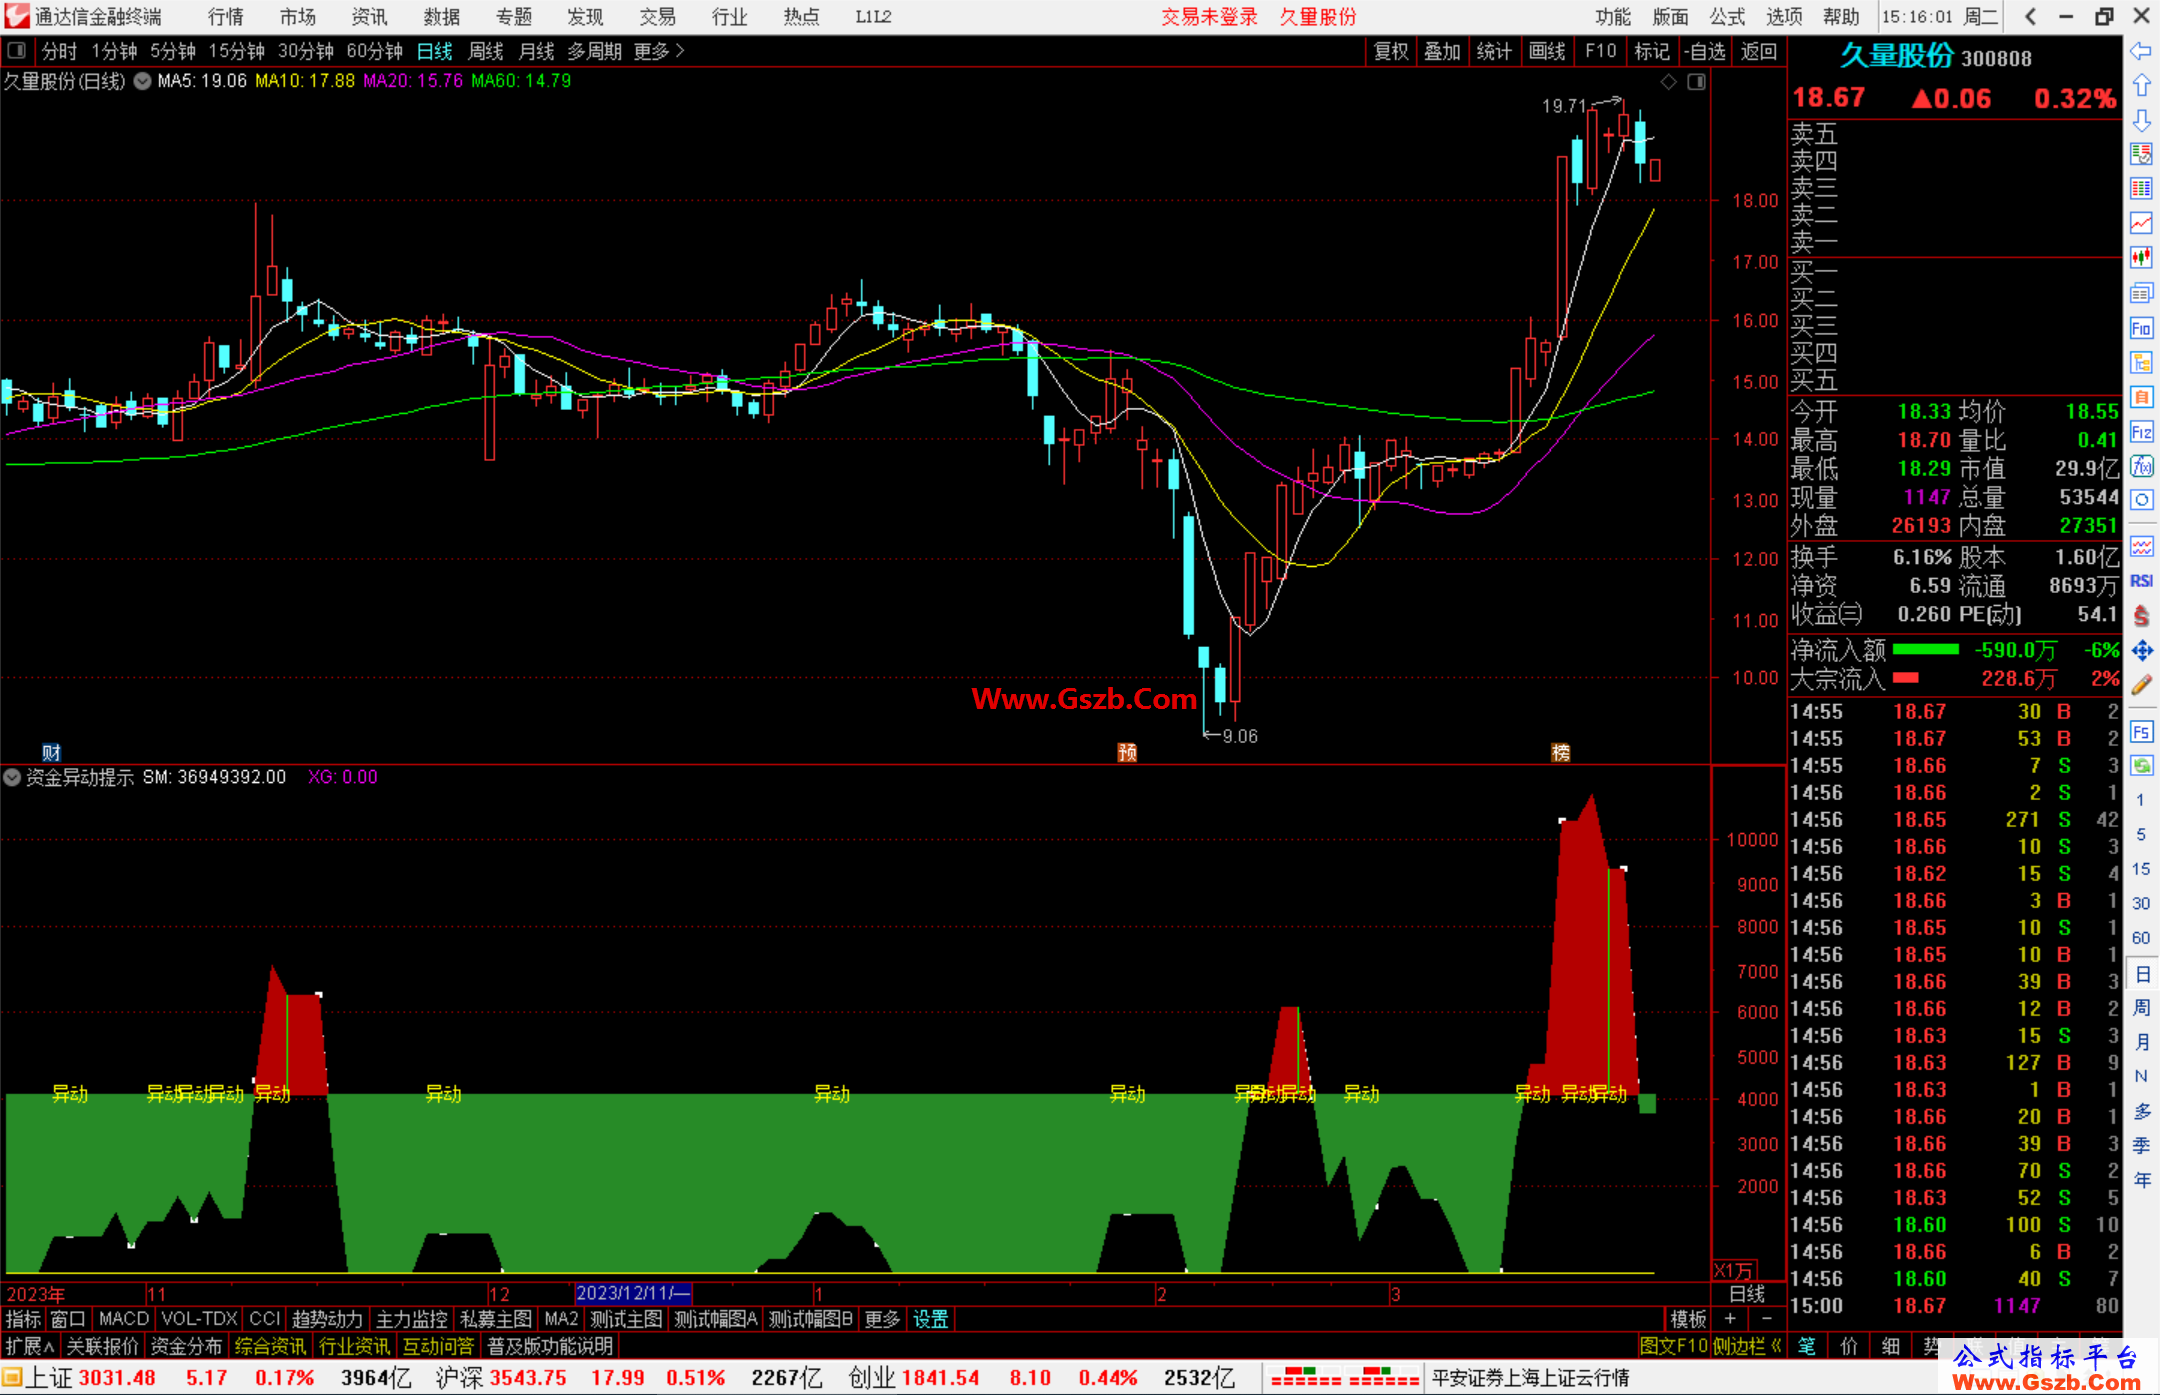This screenshot has height=1395, width=2160.
Task: Click the window layout icon beside 分时
Action: [17, 51]
